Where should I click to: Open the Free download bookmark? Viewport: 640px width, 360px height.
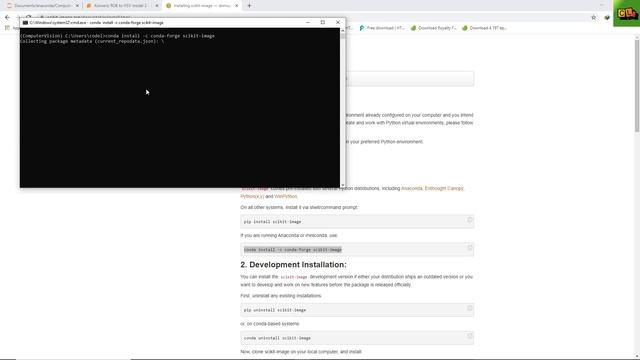pos(382,28)
